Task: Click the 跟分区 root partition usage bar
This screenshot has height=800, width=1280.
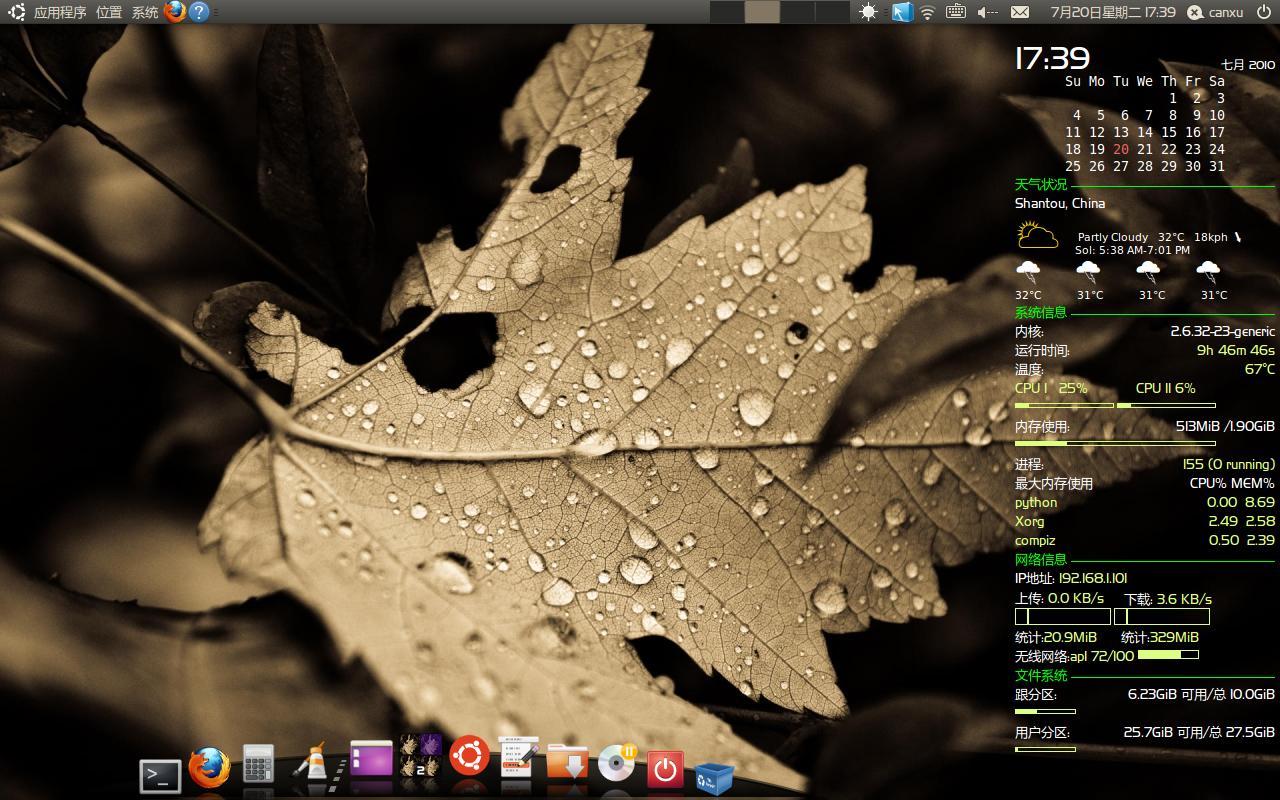Action: point(1045,712)
